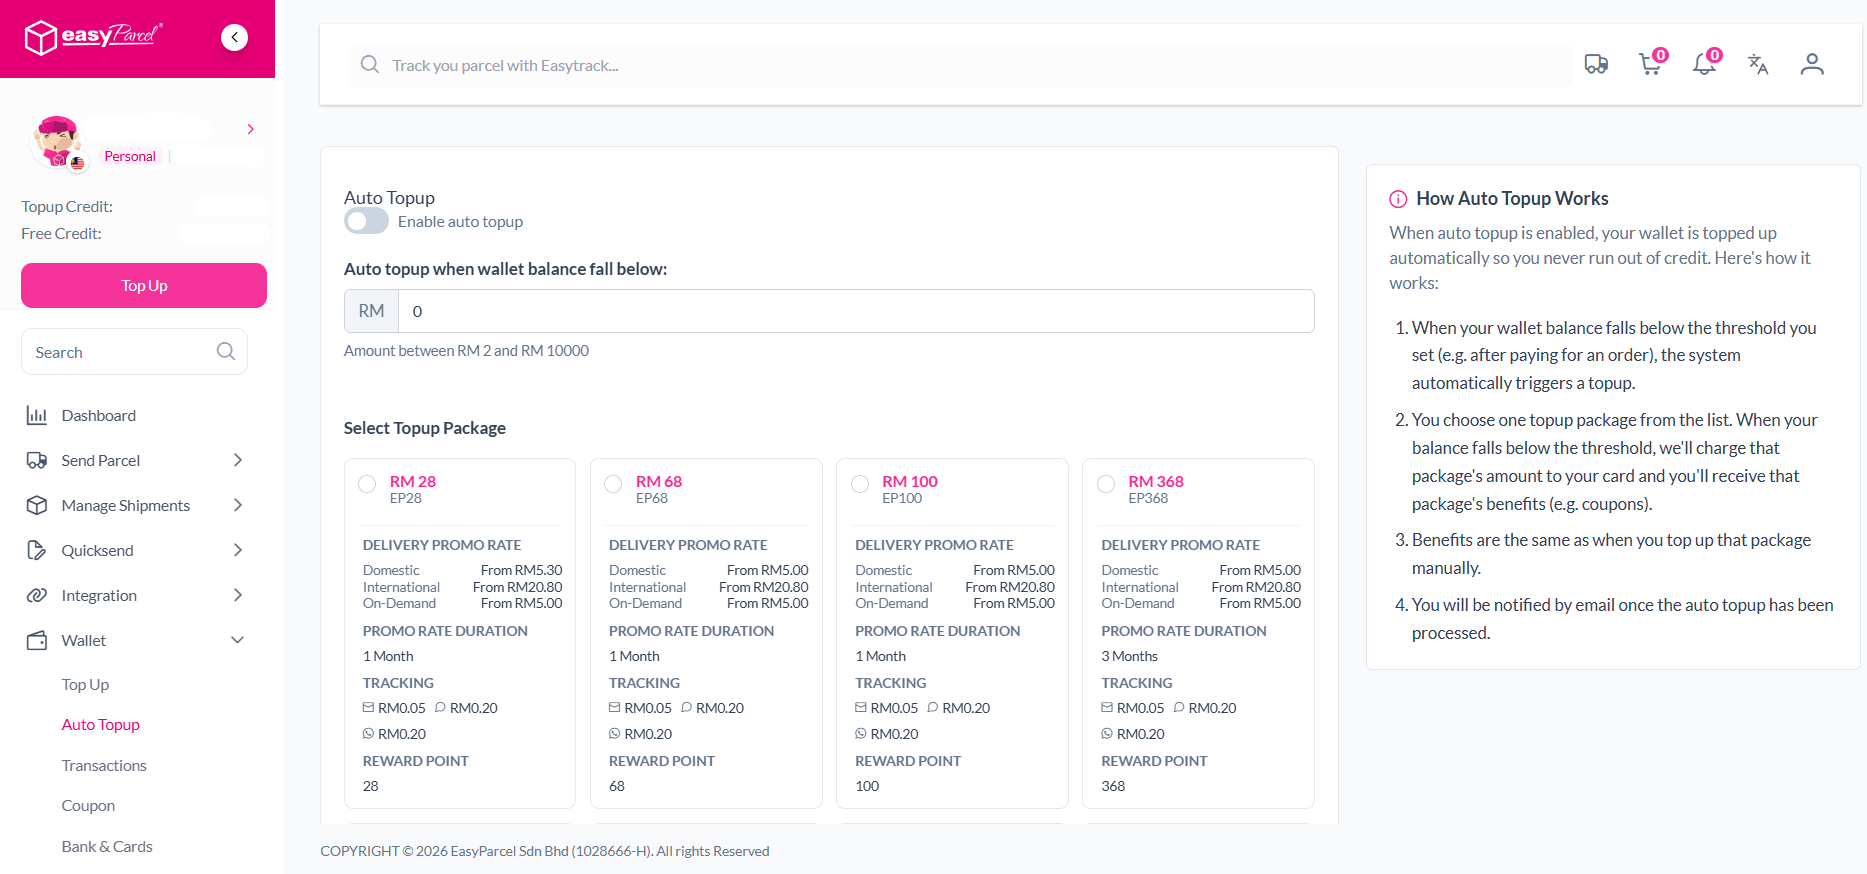Choose the RM 368 topup package

pyautogui.click(x=1106, y=484)
